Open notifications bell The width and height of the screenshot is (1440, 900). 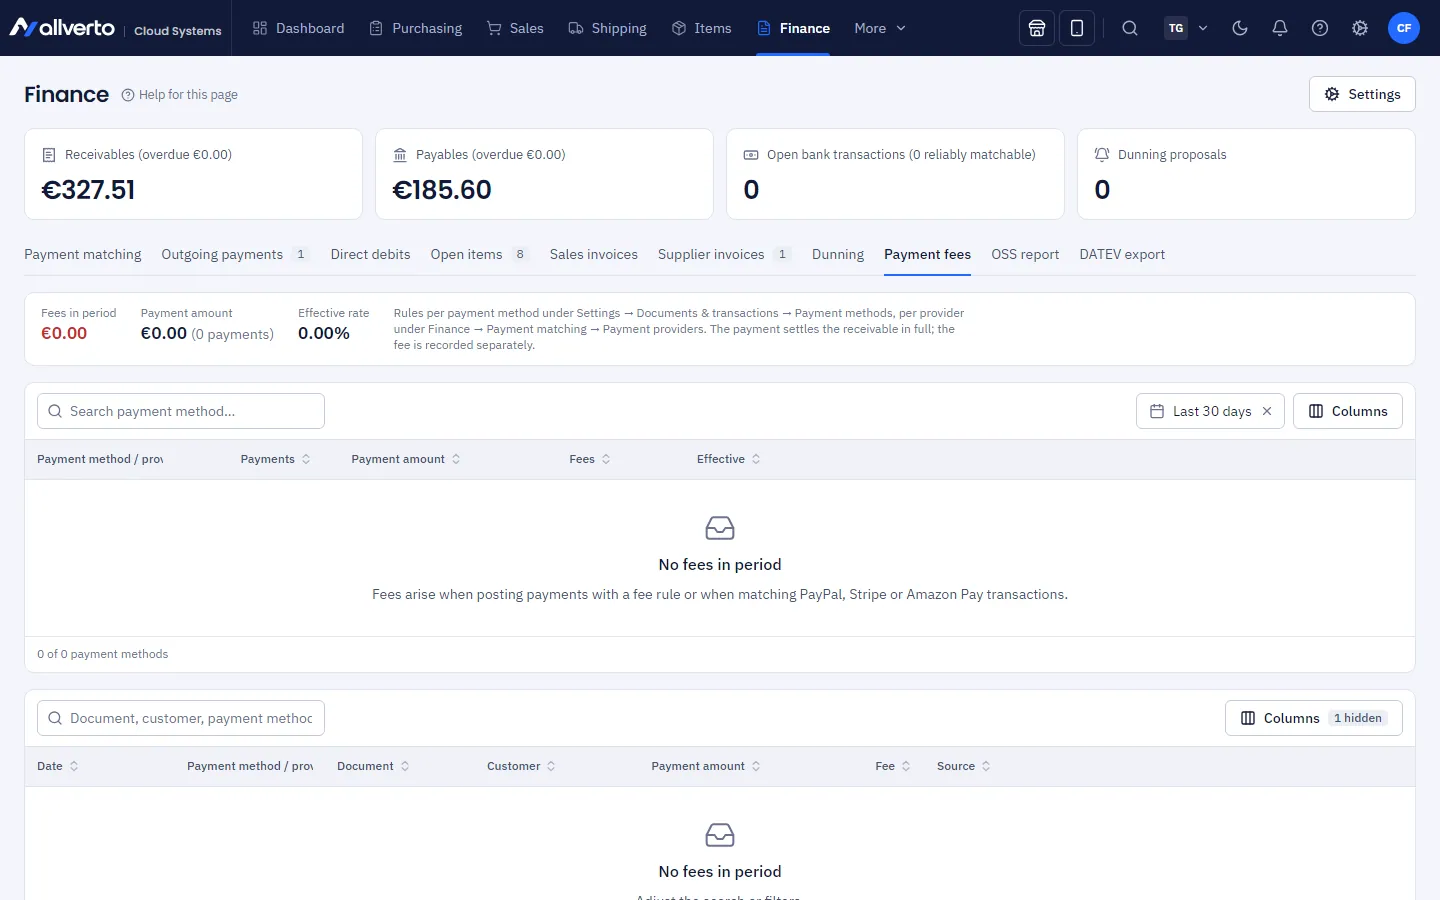(x=1280, y=28)
